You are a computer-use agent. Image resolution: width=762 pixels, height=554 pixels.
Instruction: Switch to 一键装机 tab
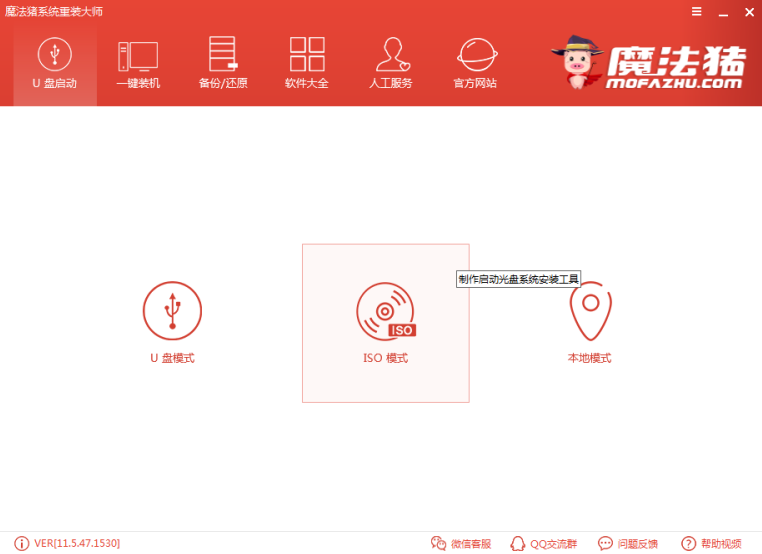[x=139, y=64]
